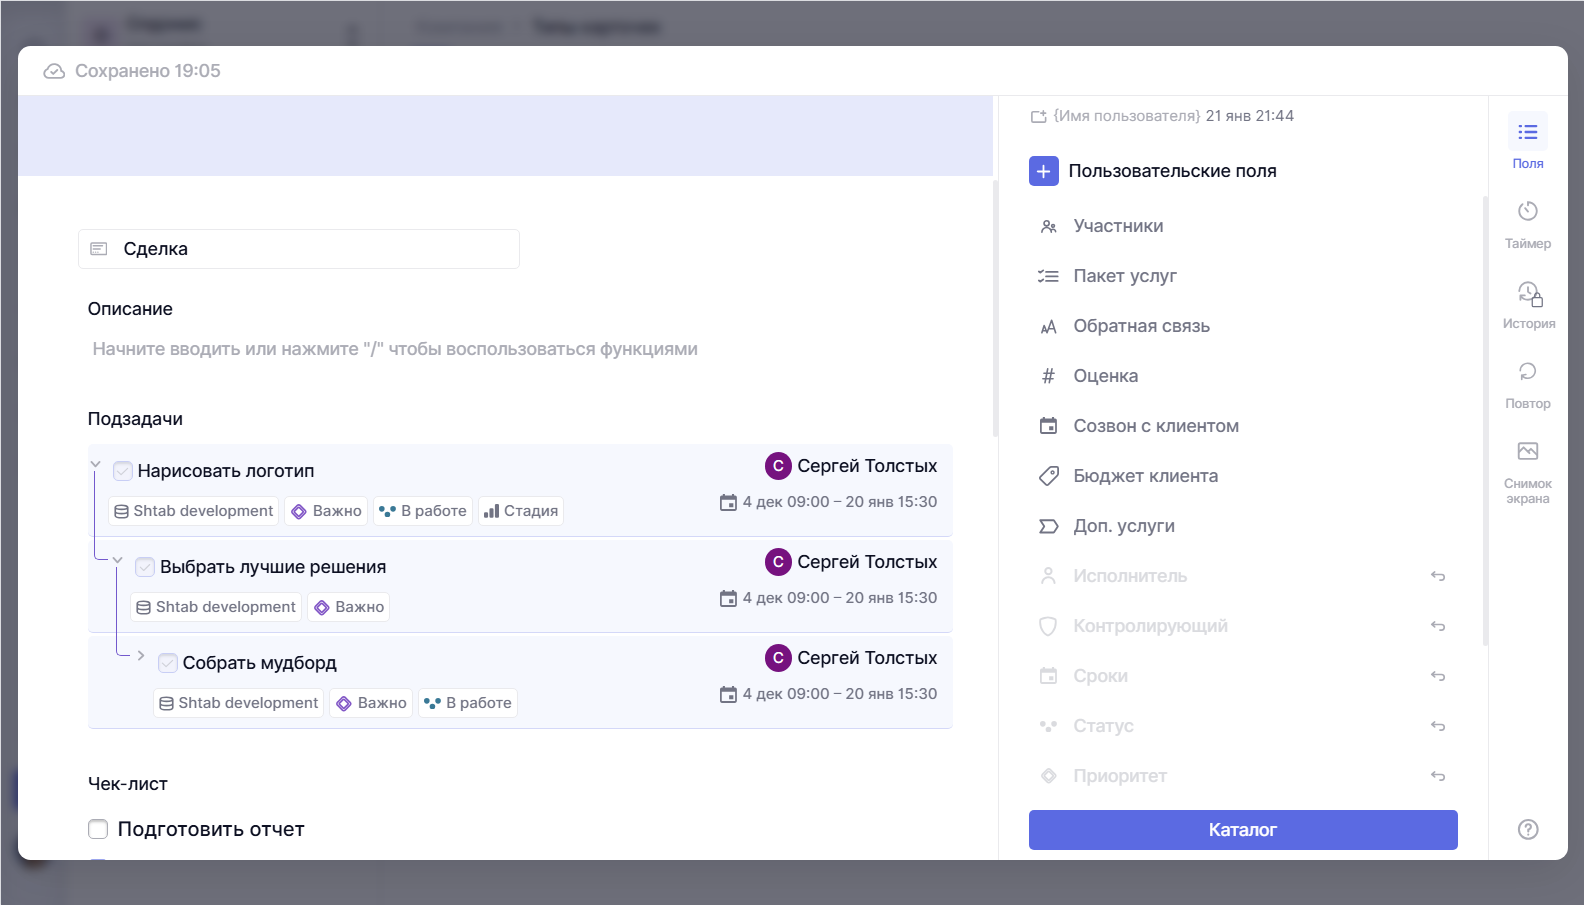Click the Каталог button
Viewport: 1584px width, 905px height.
[1242, 830]
